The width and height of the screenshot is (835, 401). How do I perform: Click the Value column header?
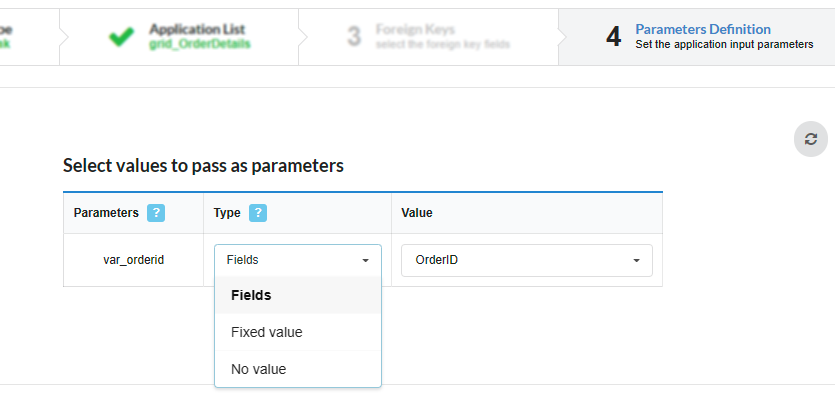(417, 213)
